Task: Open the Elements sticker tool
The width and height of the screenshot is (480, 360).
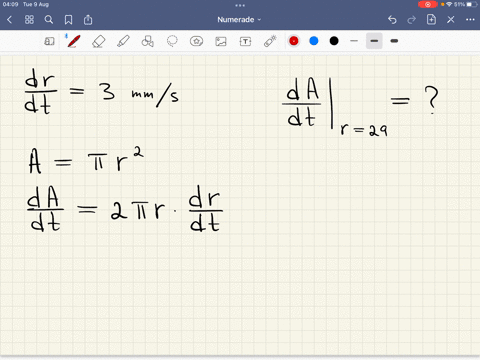Action: [x=196, y=41]
